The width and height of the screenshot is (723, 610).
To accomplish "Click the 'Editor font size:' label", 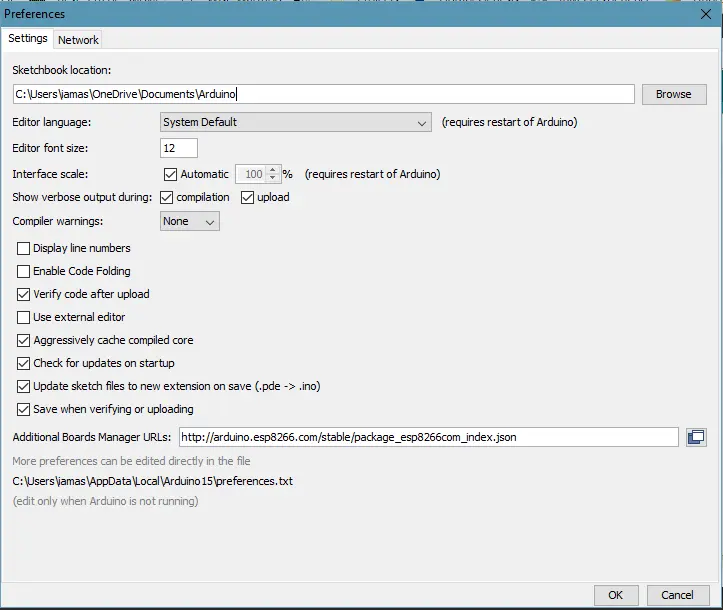I will coord(50,148).
